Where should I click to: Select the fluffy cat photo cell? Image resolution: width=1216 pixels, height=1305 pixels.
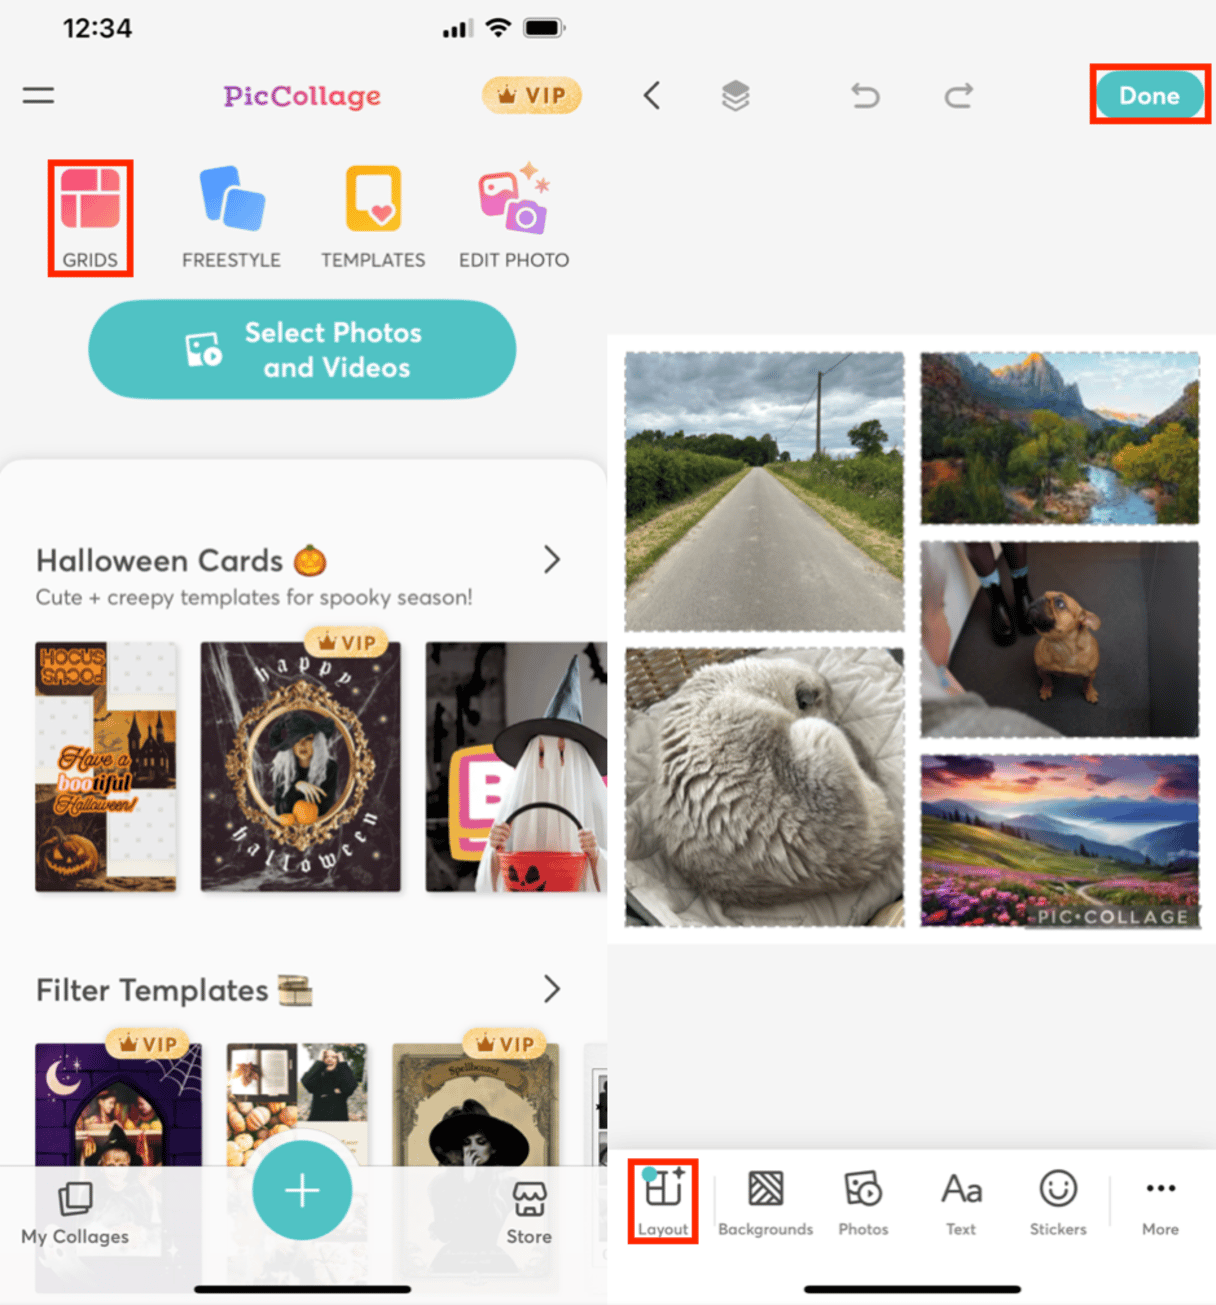coord(764,787)
